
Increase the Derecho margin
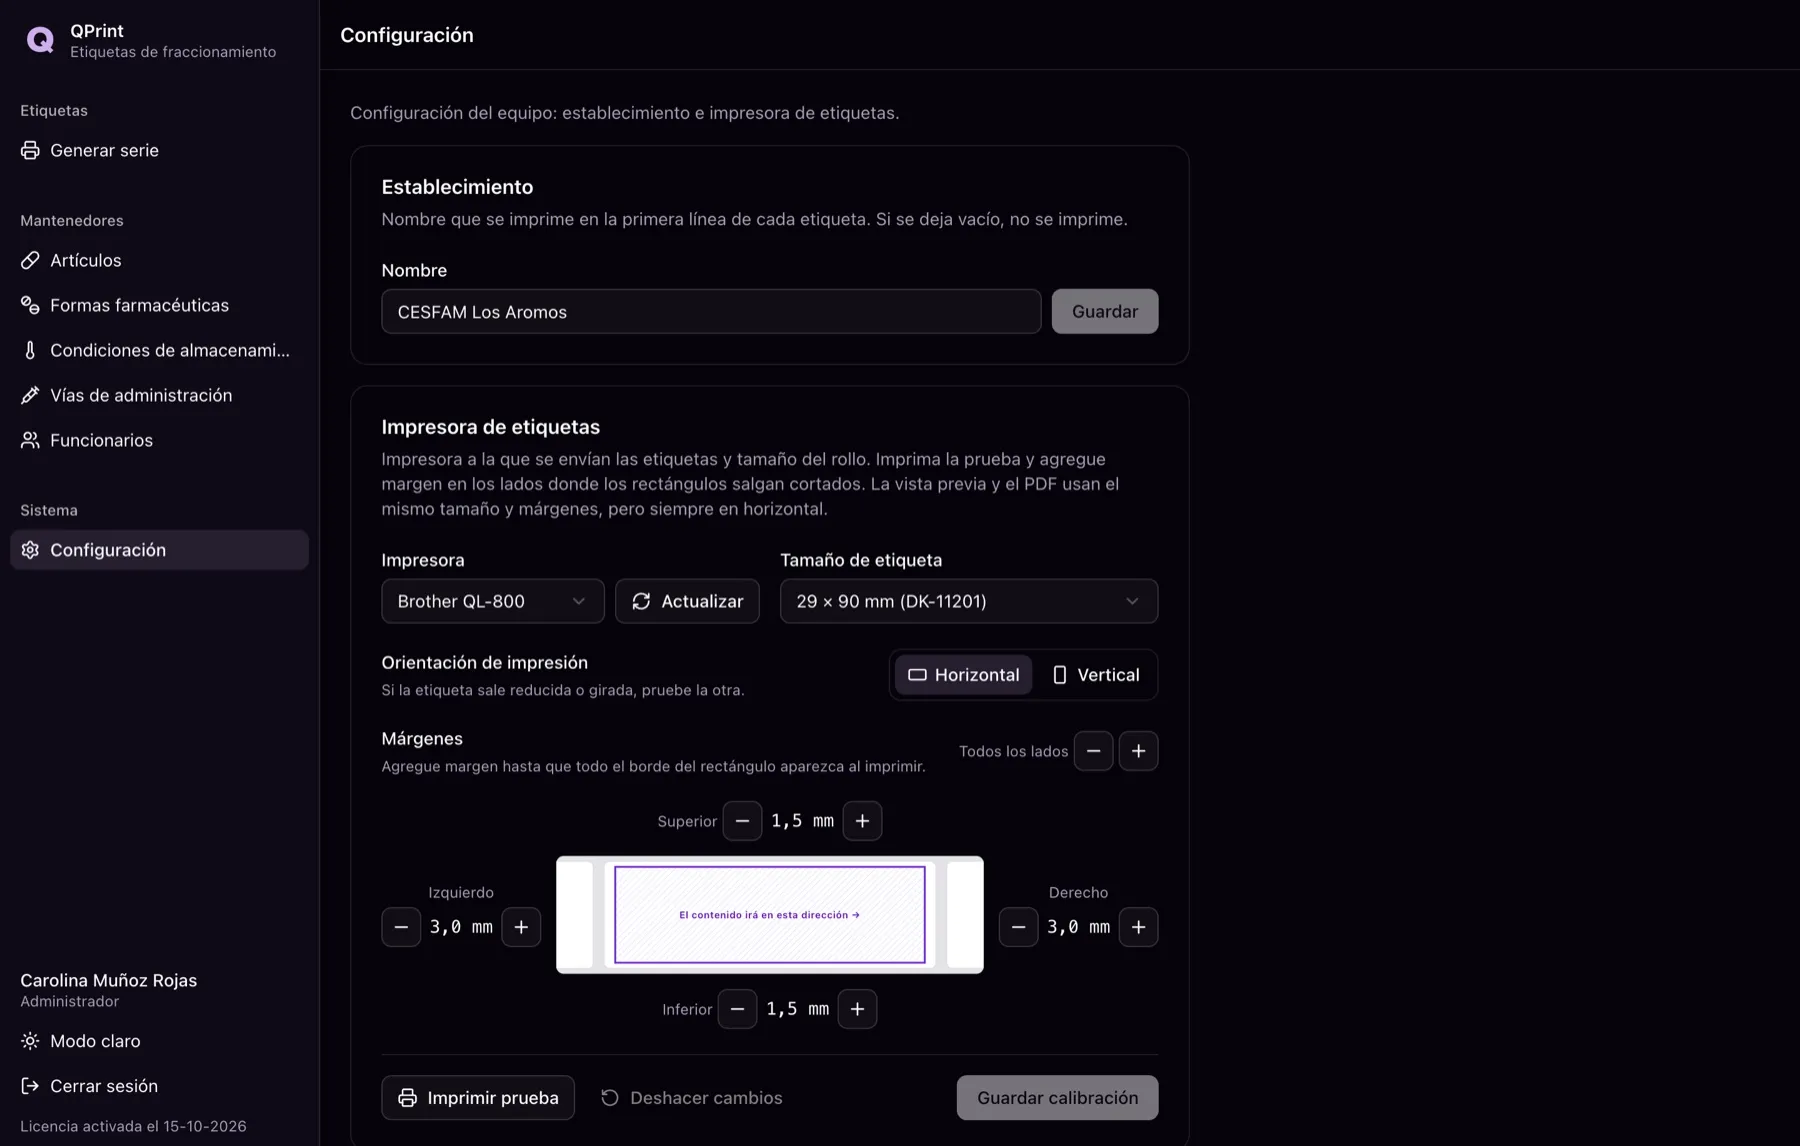coord(1138,927)
